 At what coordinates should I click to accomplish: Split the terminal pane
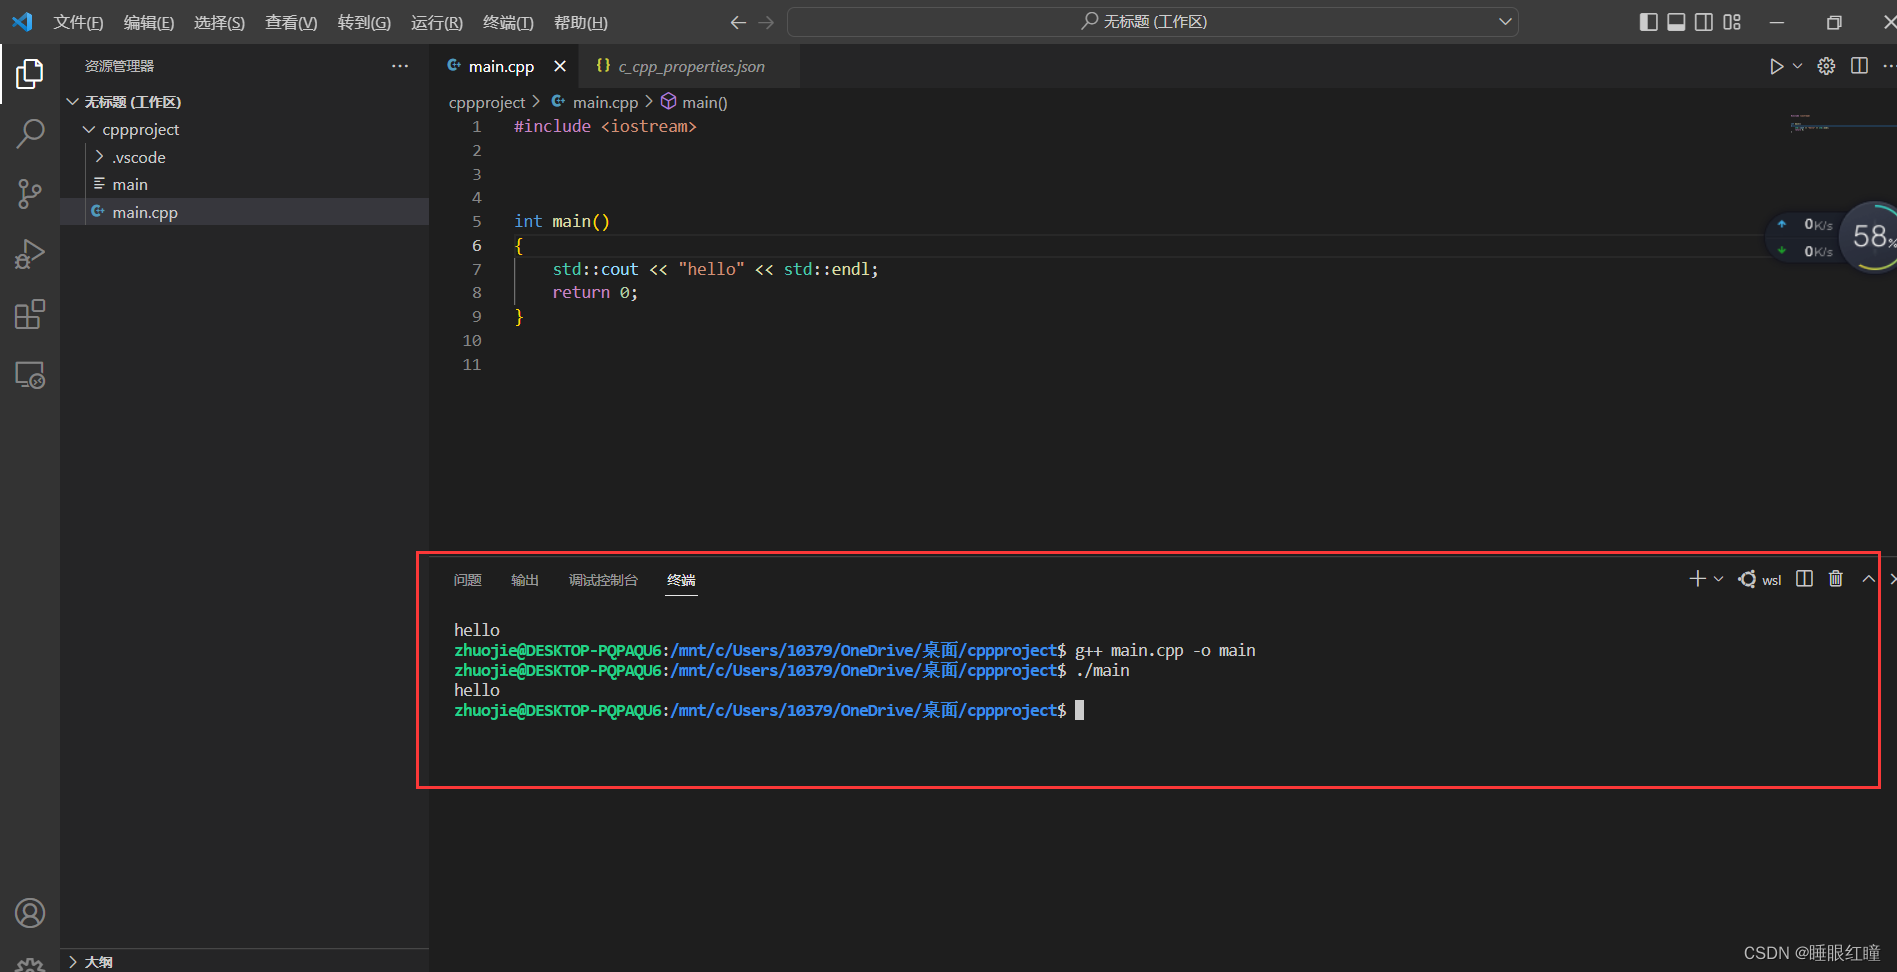pyautogui.click(x=1804, y=579)
